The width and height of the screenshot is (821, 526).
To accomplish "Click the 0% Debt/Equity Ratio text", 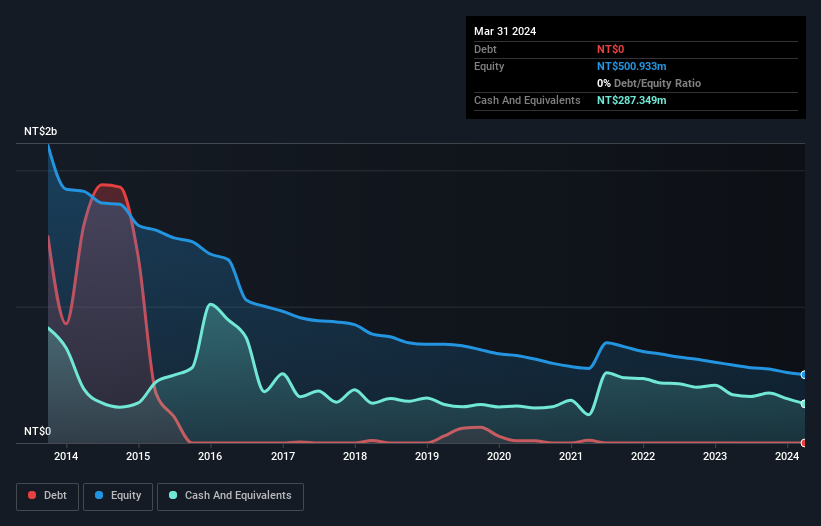I will point(649,83).
